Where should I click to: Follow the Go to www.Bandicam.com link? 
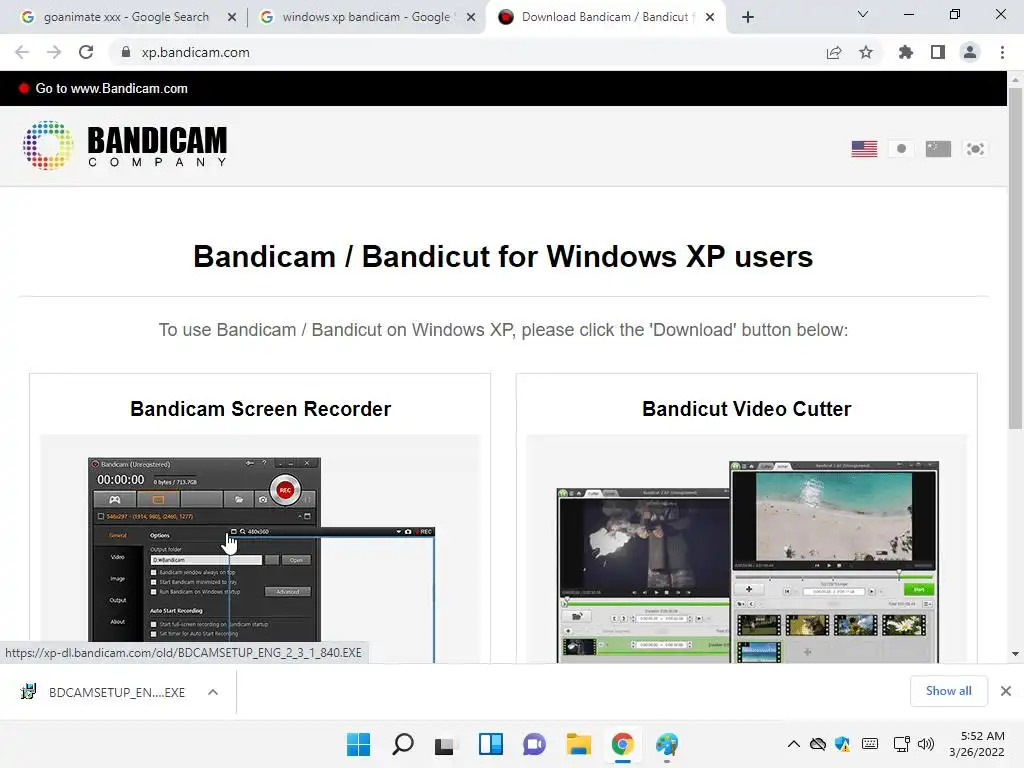coord(112,88)
